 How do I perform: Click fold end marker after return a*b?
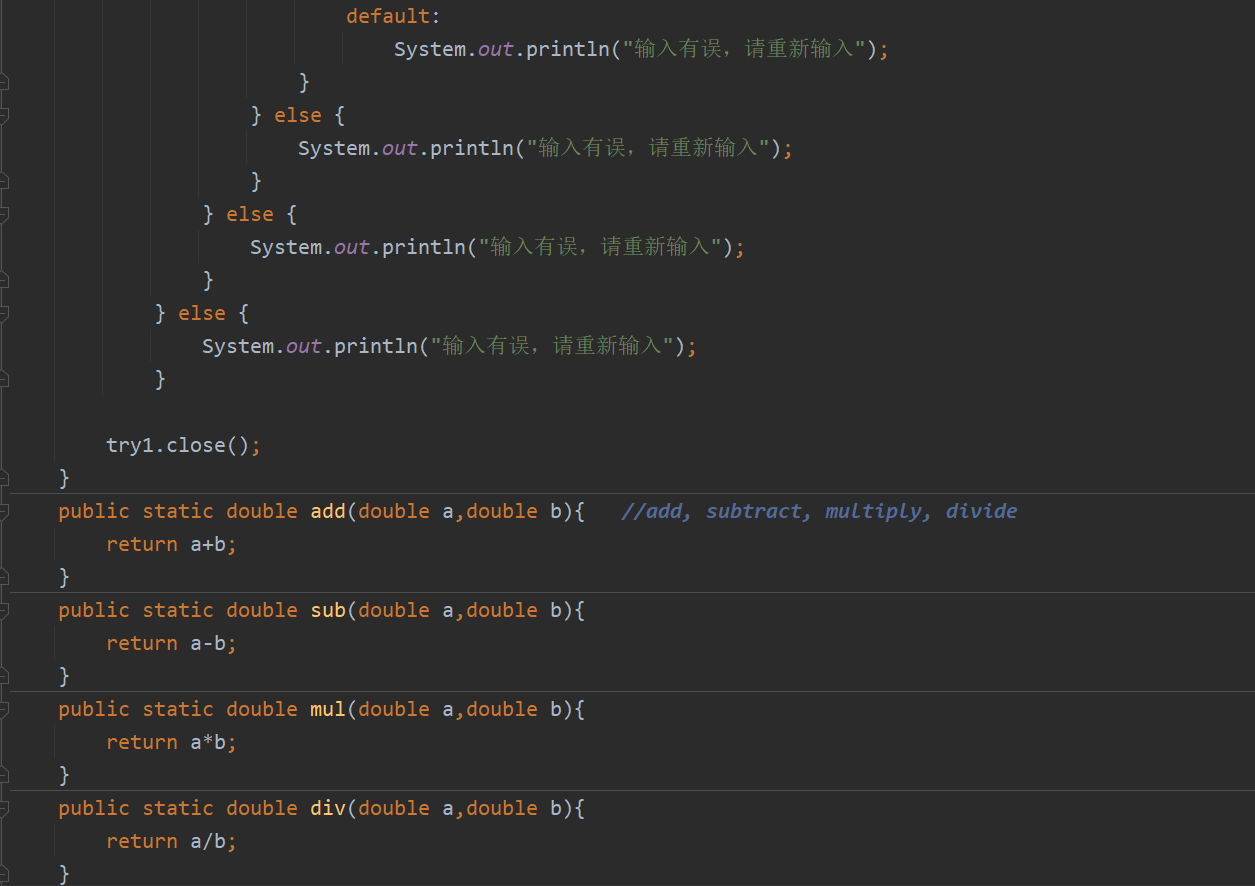tap(3, 775)
